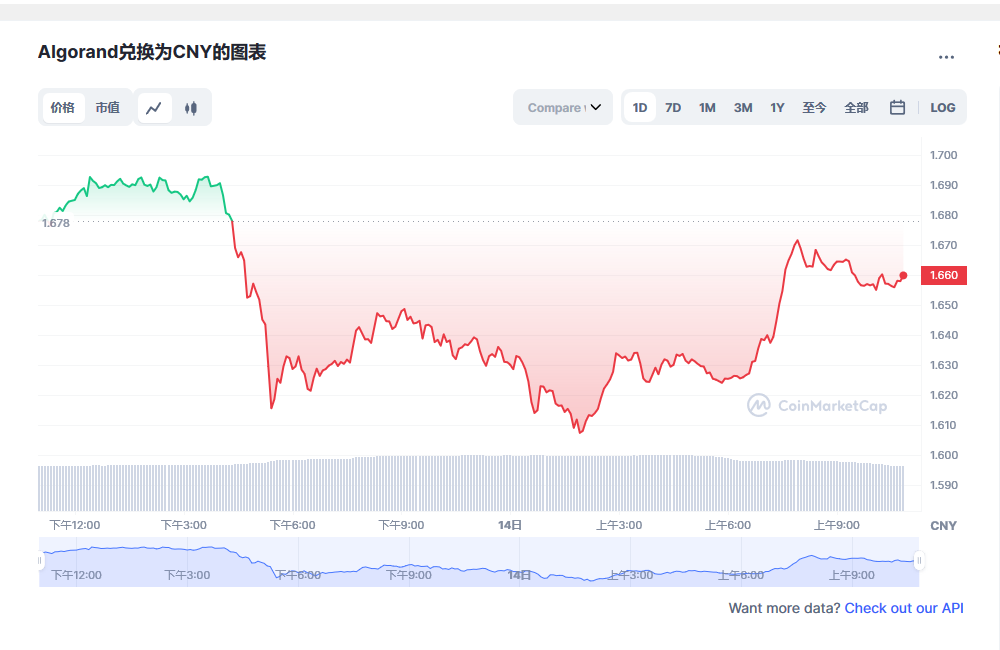Viewport: 1000px width, 650px height.
Task: Click the 1.678 opening price label
Action: click(55, 223)
